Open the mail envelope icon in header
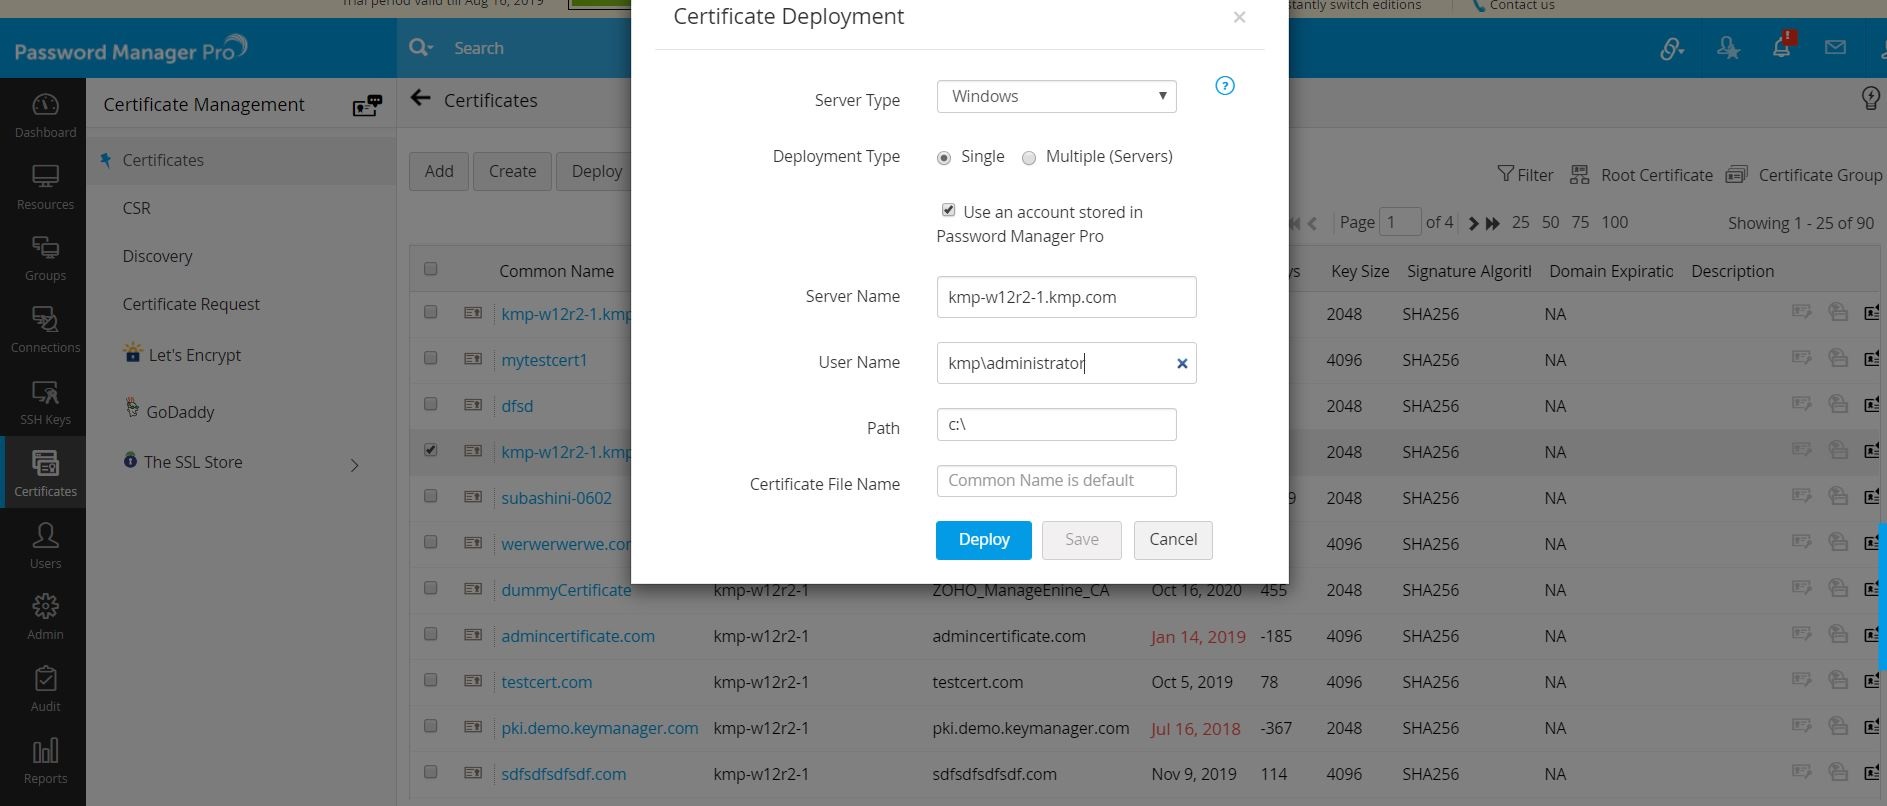This screenshot has height=806, width=1887. (1835, 47)
